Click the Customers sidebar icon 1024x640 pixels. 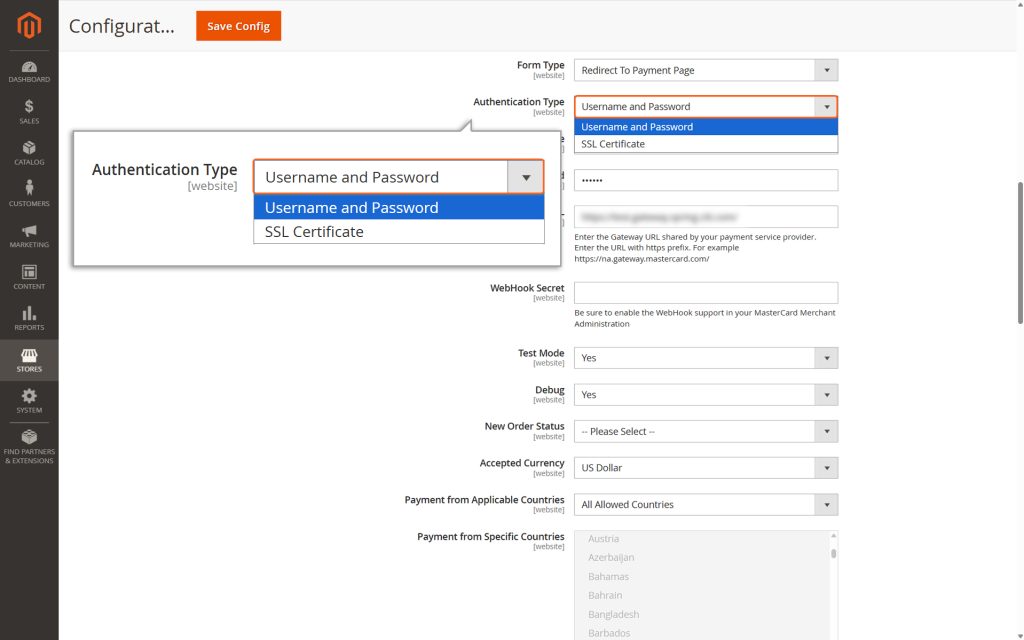tap(29, 195)
